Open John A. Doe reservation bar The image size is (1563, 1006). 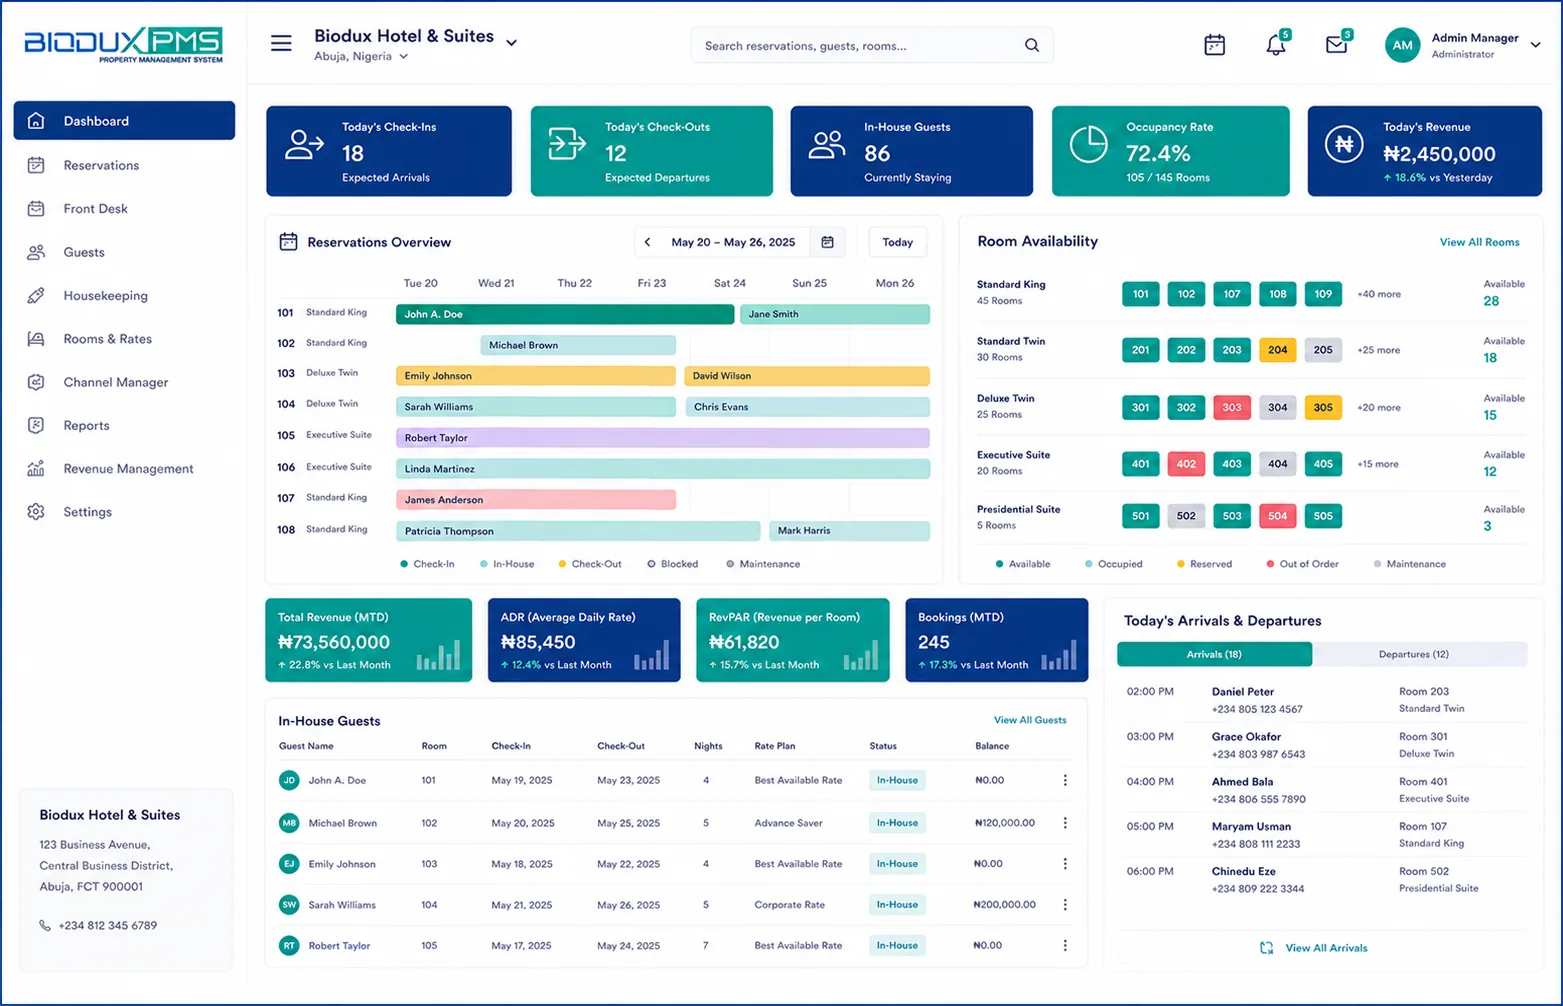[565, 314]
